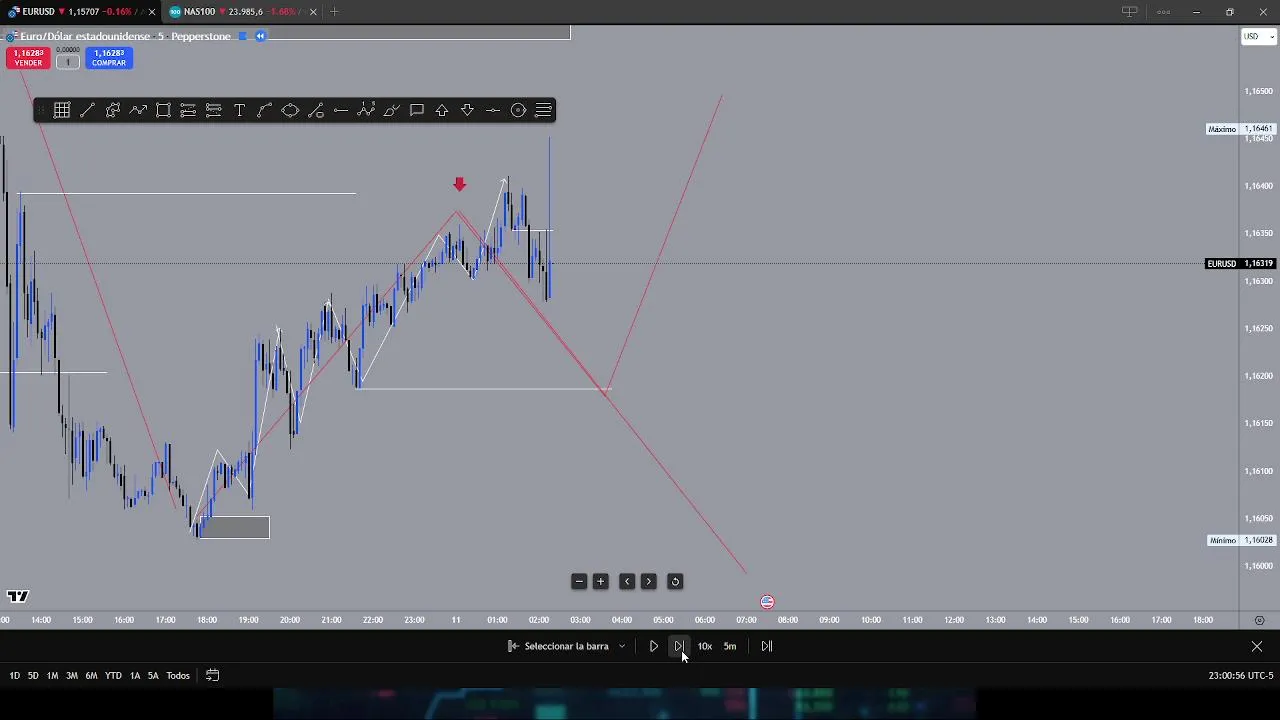Open a new tab with plus
Screen dimensions: 1280x720
[x=334, y=12]
